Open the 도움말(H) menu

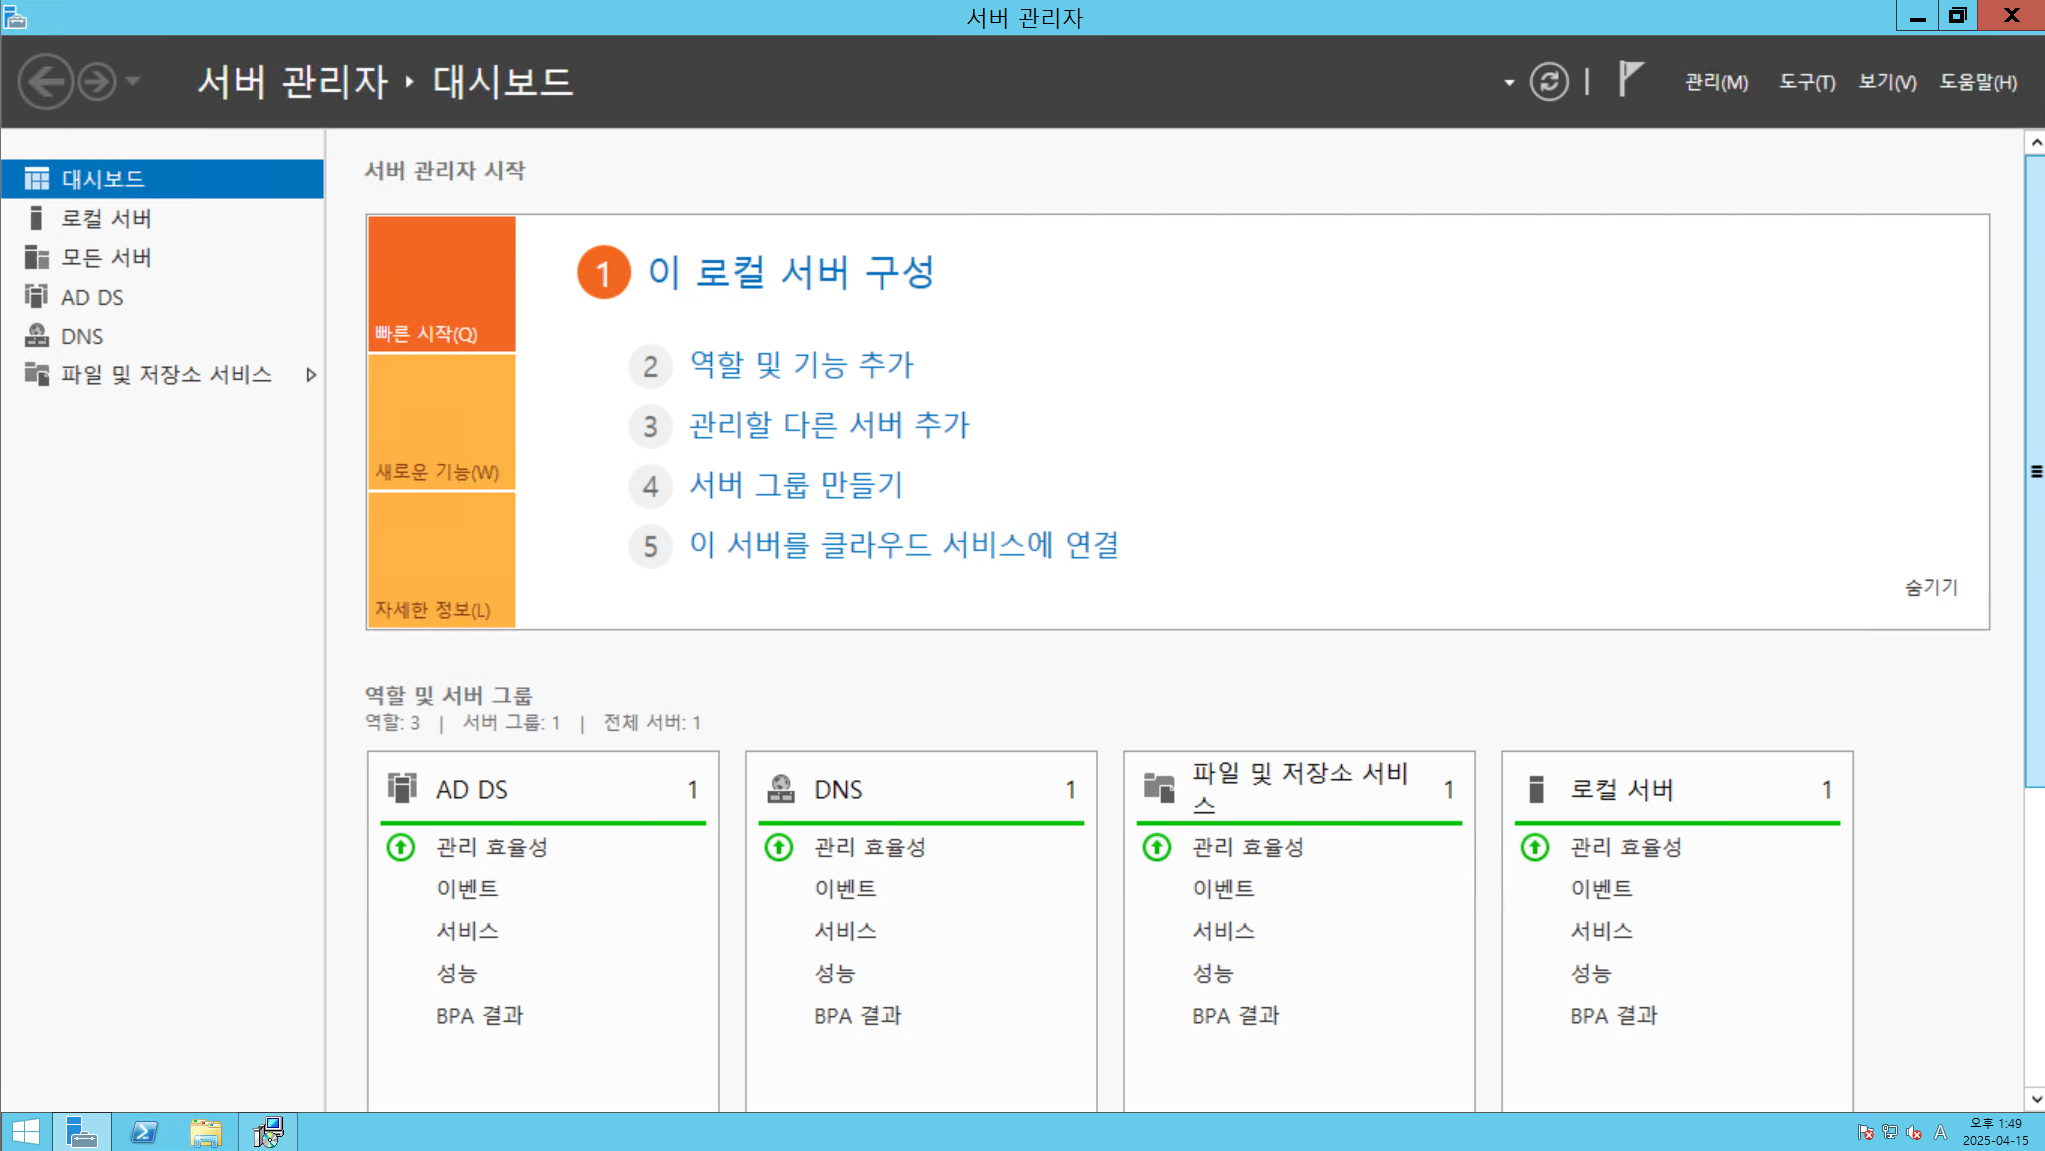(1978, 82)
